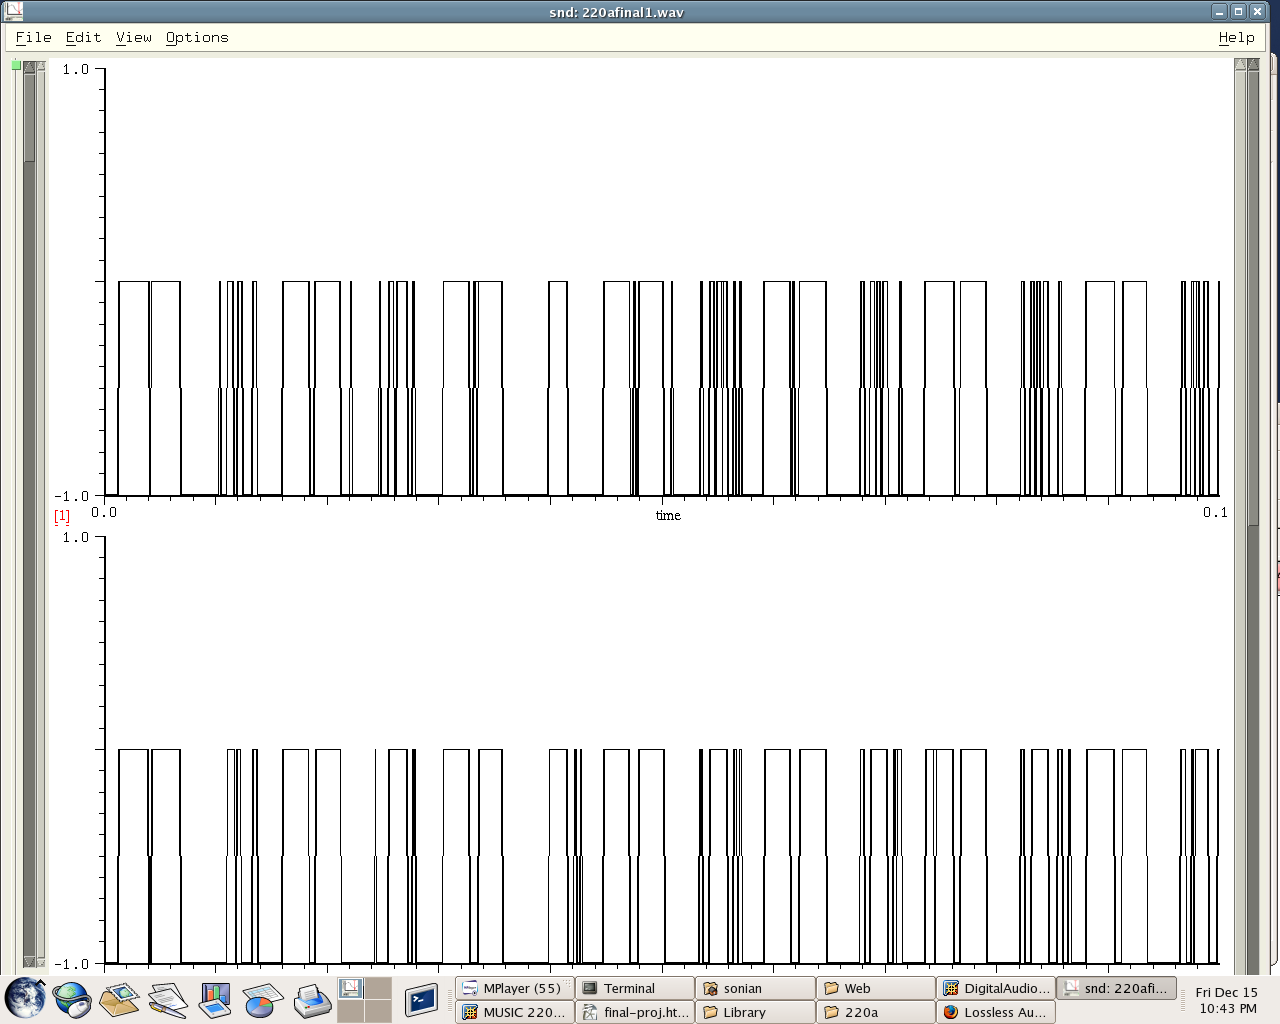The image size is (1280, 1024).
Task: Launch the word processor pen-and-paper icon
Action: (x=168, y=999)
